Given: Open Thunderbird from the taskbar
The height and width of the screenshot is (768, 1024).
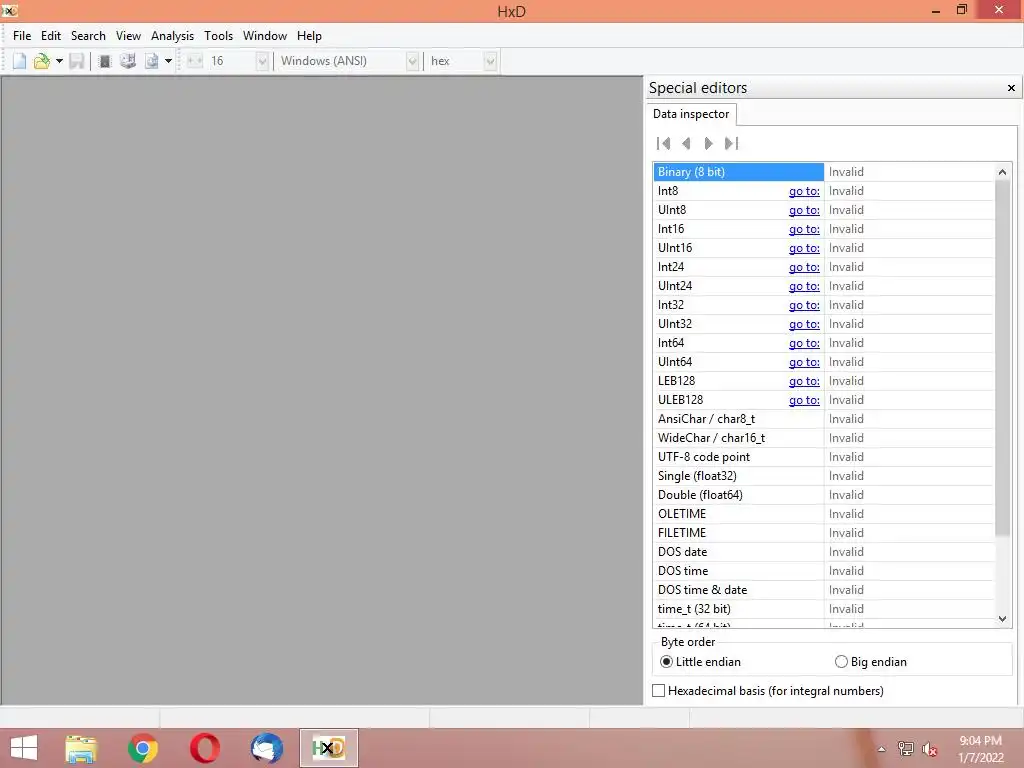Looking at the screenshot, I should coord(266,748).
